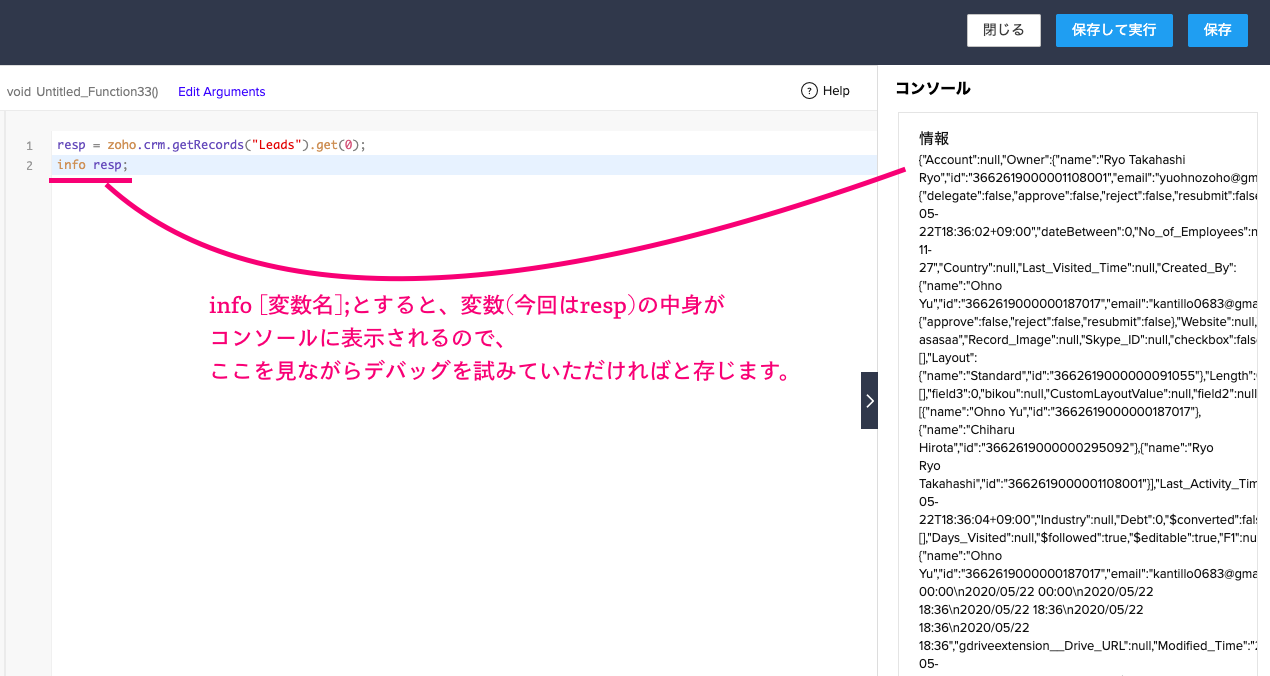
Task: Click the 情報 label in console
Action: [934, 138]
